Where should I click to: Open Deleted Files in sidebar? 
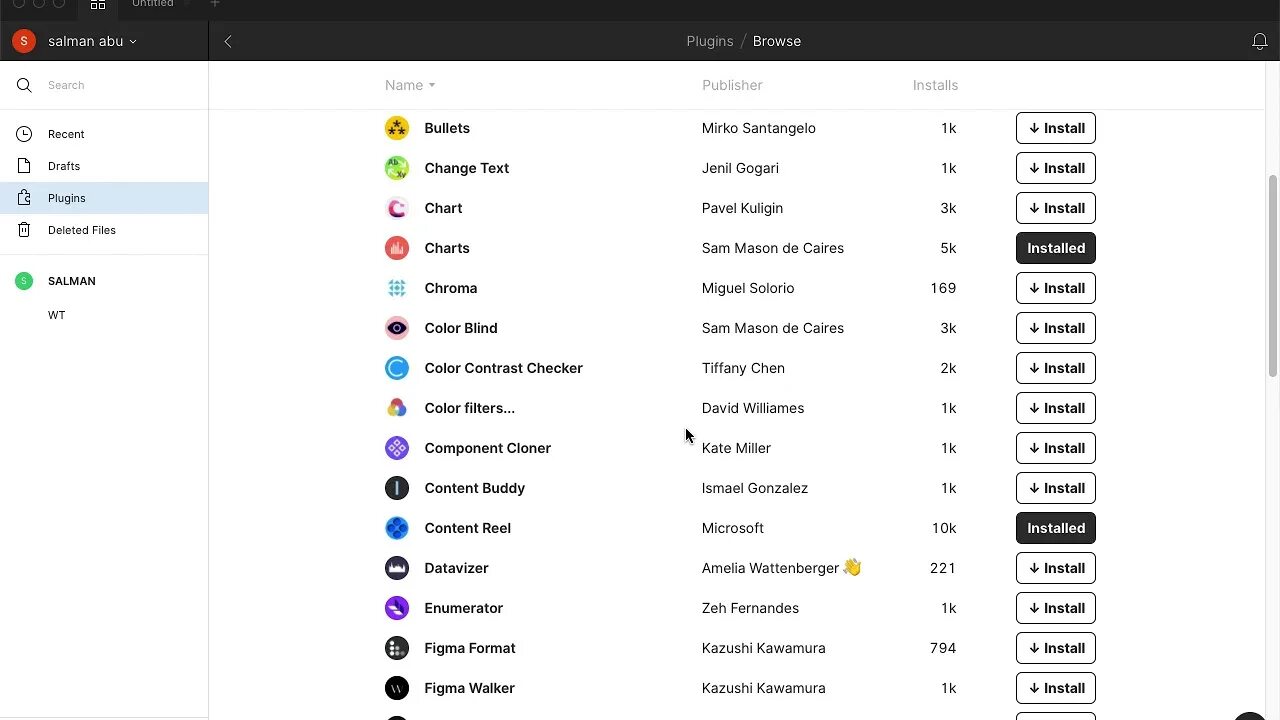tap(104, 230)
